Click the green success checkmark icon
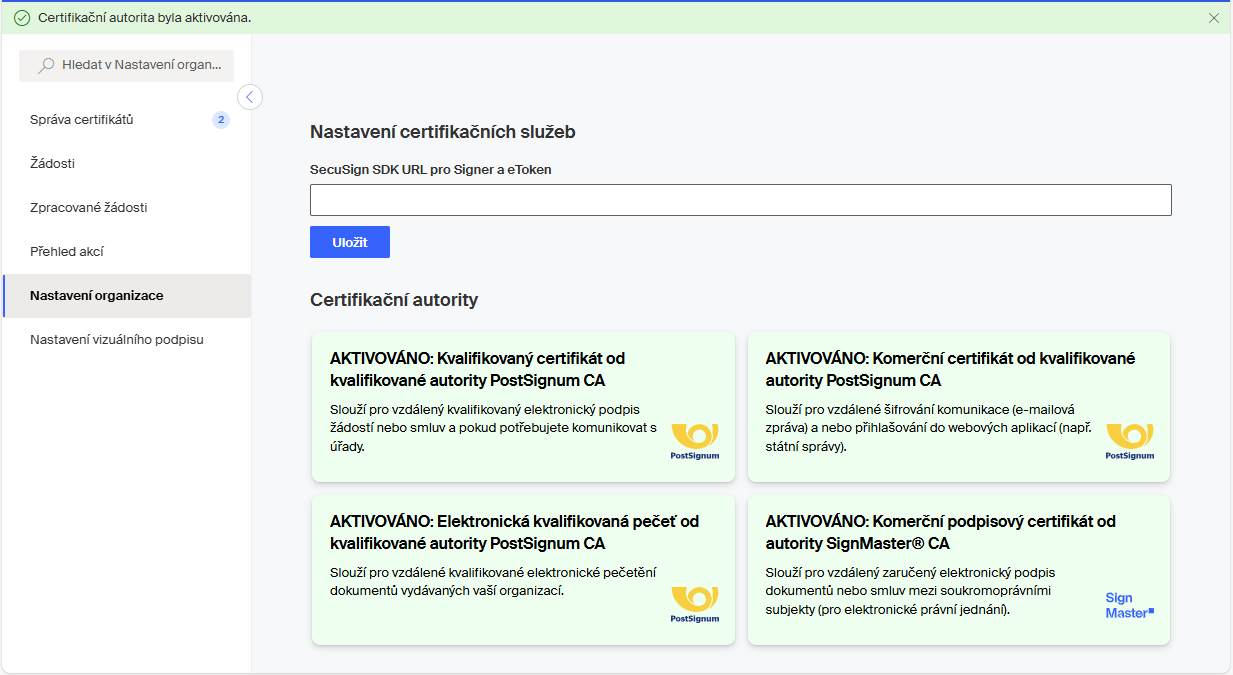The height and width of the screenshot is (675, 1233). click(x=22, y=18)
